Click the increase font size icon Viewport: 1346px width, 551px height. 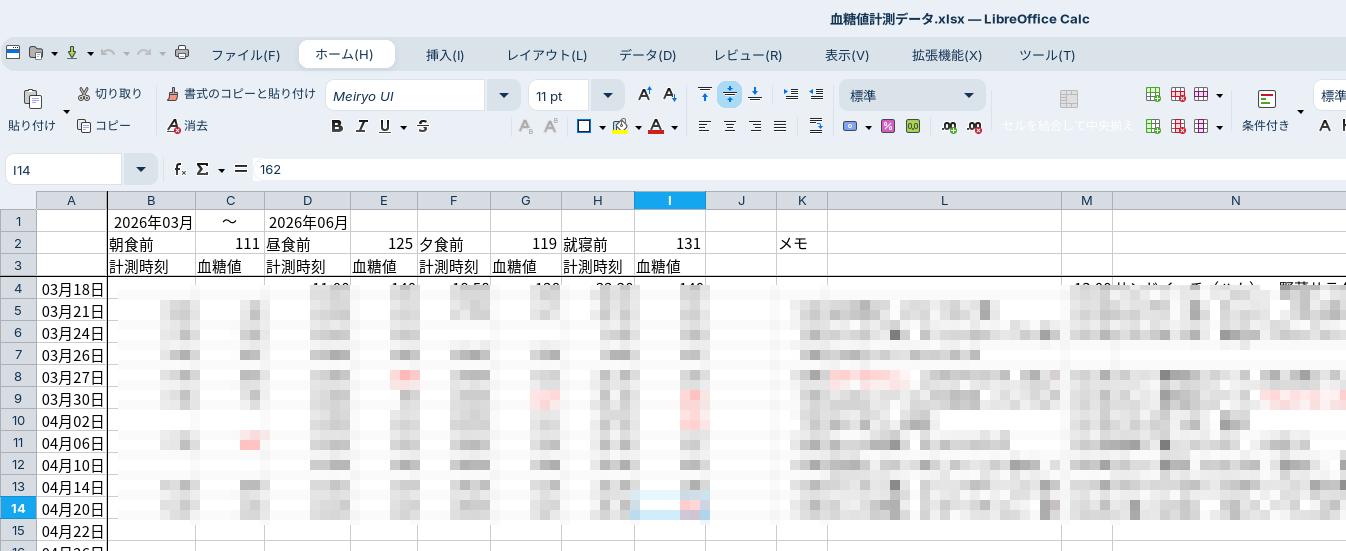pos(645,95)
